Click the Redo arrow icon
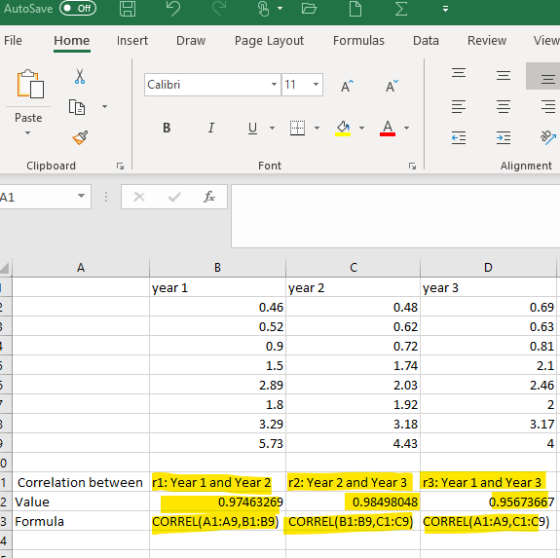Screen dimensions: 560x558 (219, 9)
